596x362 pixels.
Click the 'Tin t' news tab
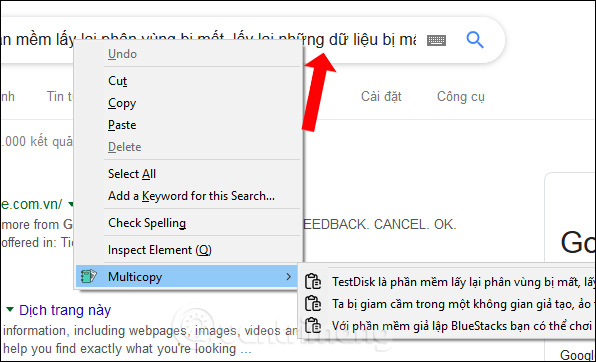tap(60, 96)
